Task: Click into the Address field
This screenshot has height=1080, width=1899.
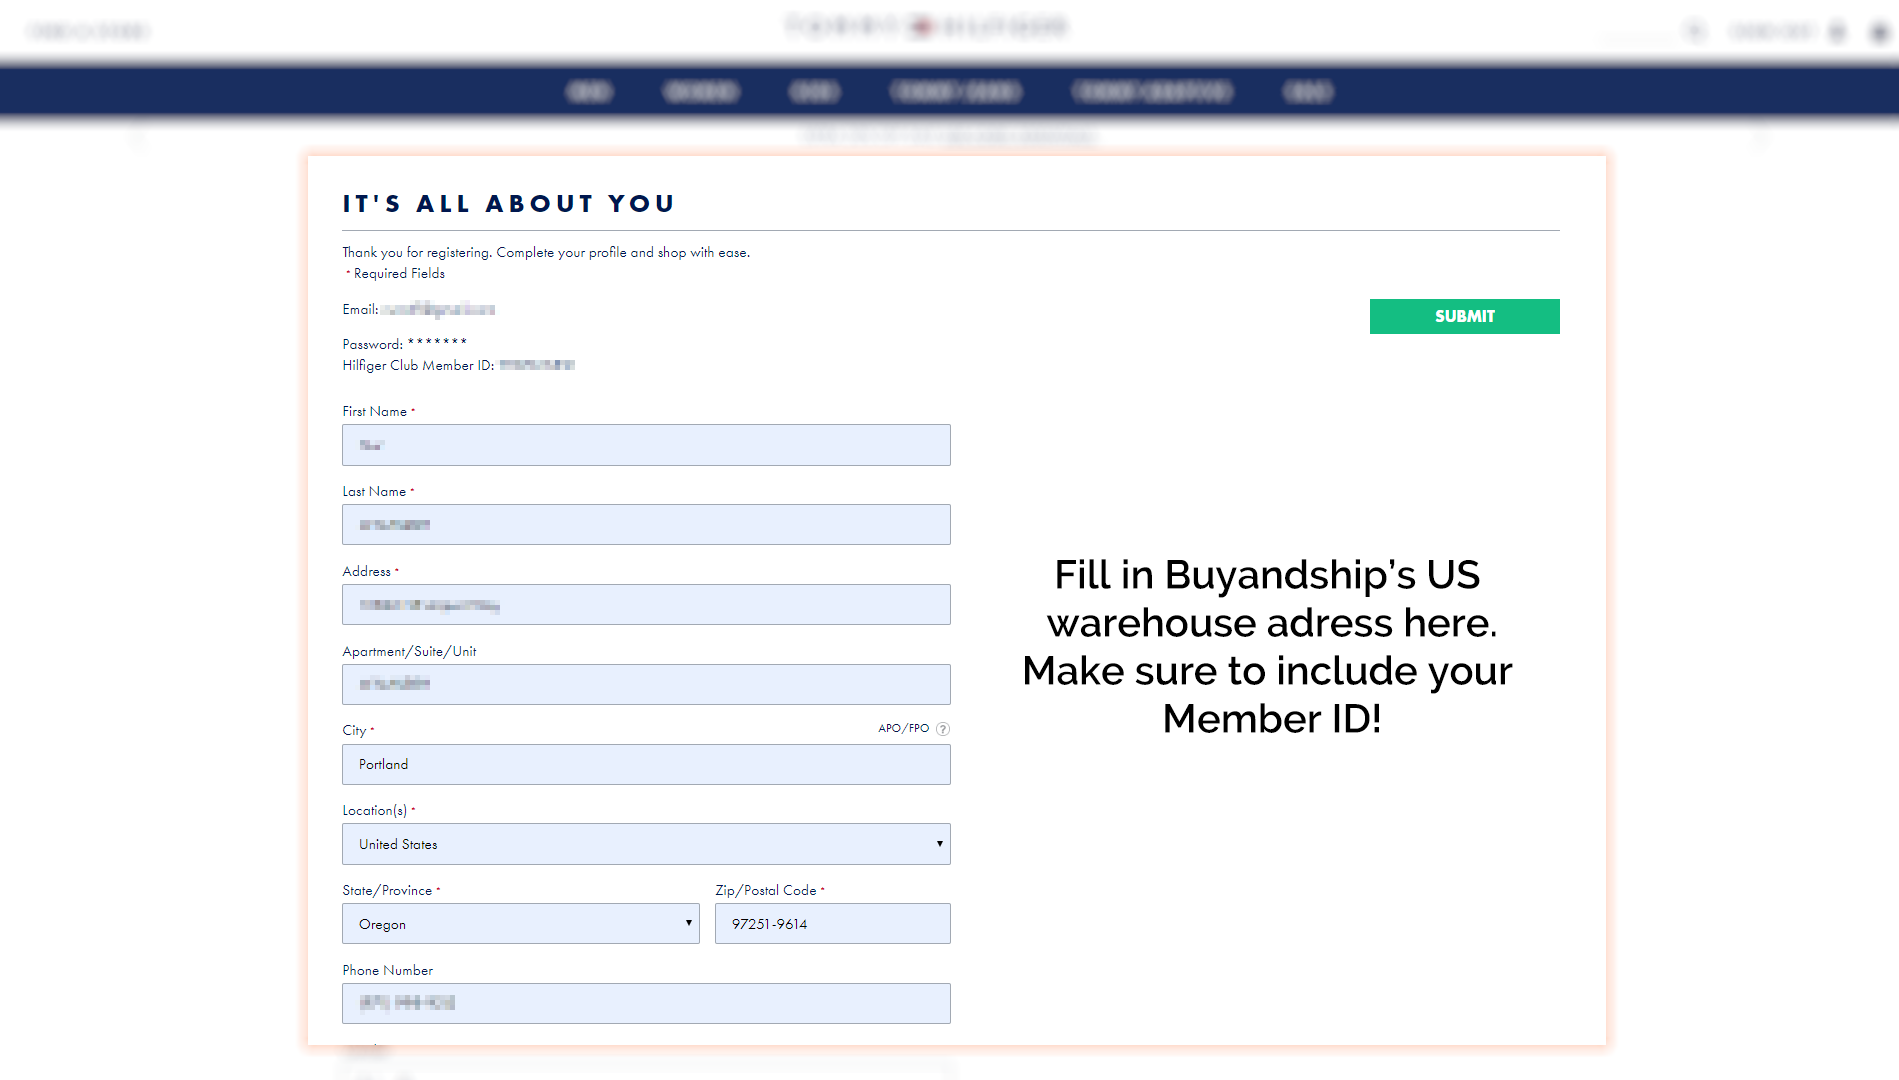Action: (646, 604)
